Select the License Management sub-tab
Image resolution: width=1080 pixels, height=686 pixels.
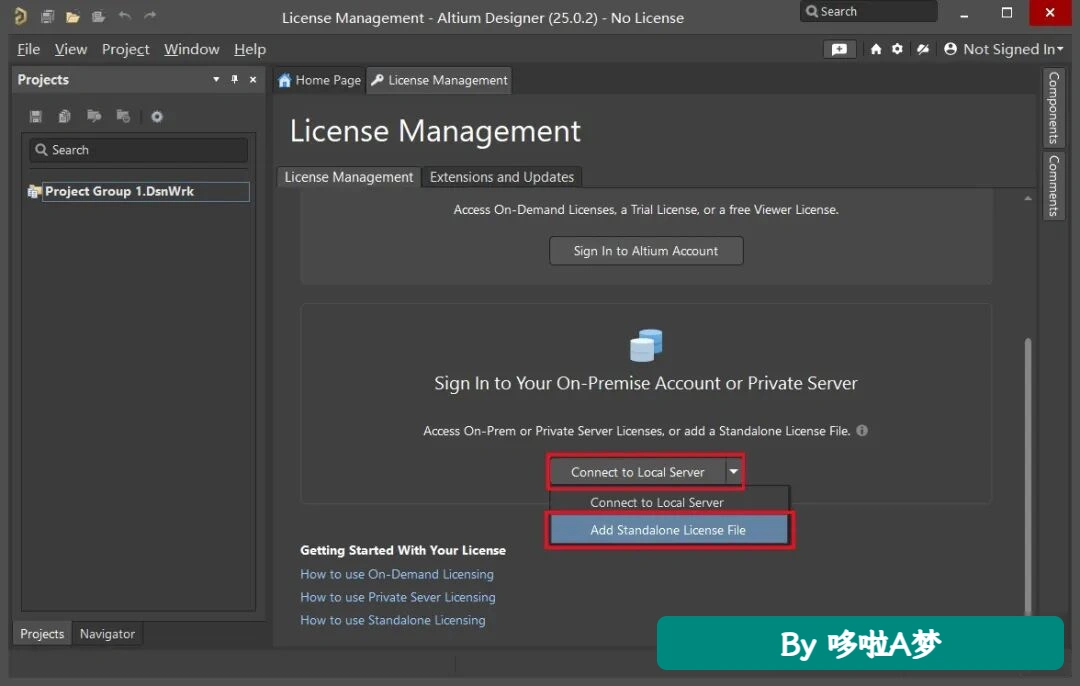pyautogui.click(x=349, y=177)
